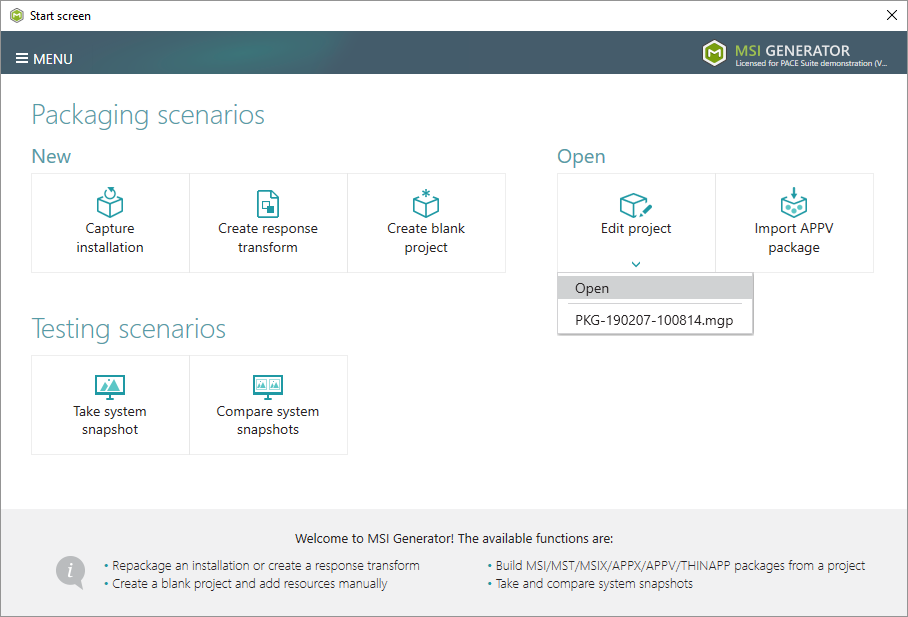Click the Import APPV package icon
Viewport: 908px width, 617px height.
(x=794, y=202)
